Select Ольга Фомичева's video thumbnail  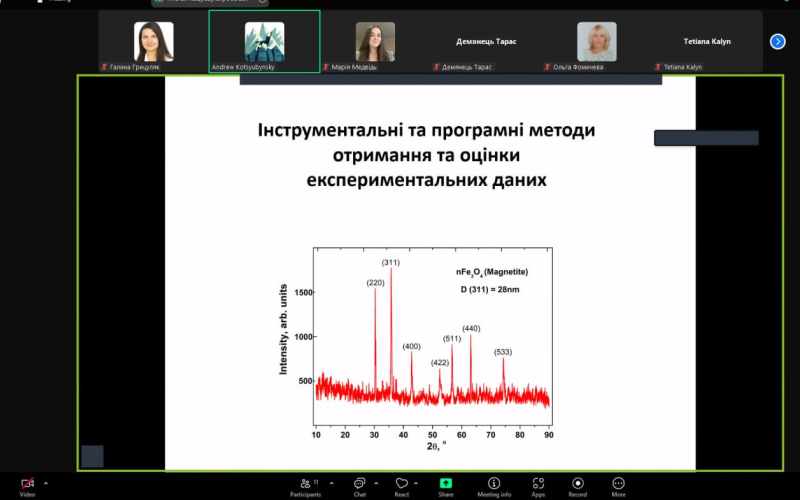pyautogui.click(x=596, y=41)
